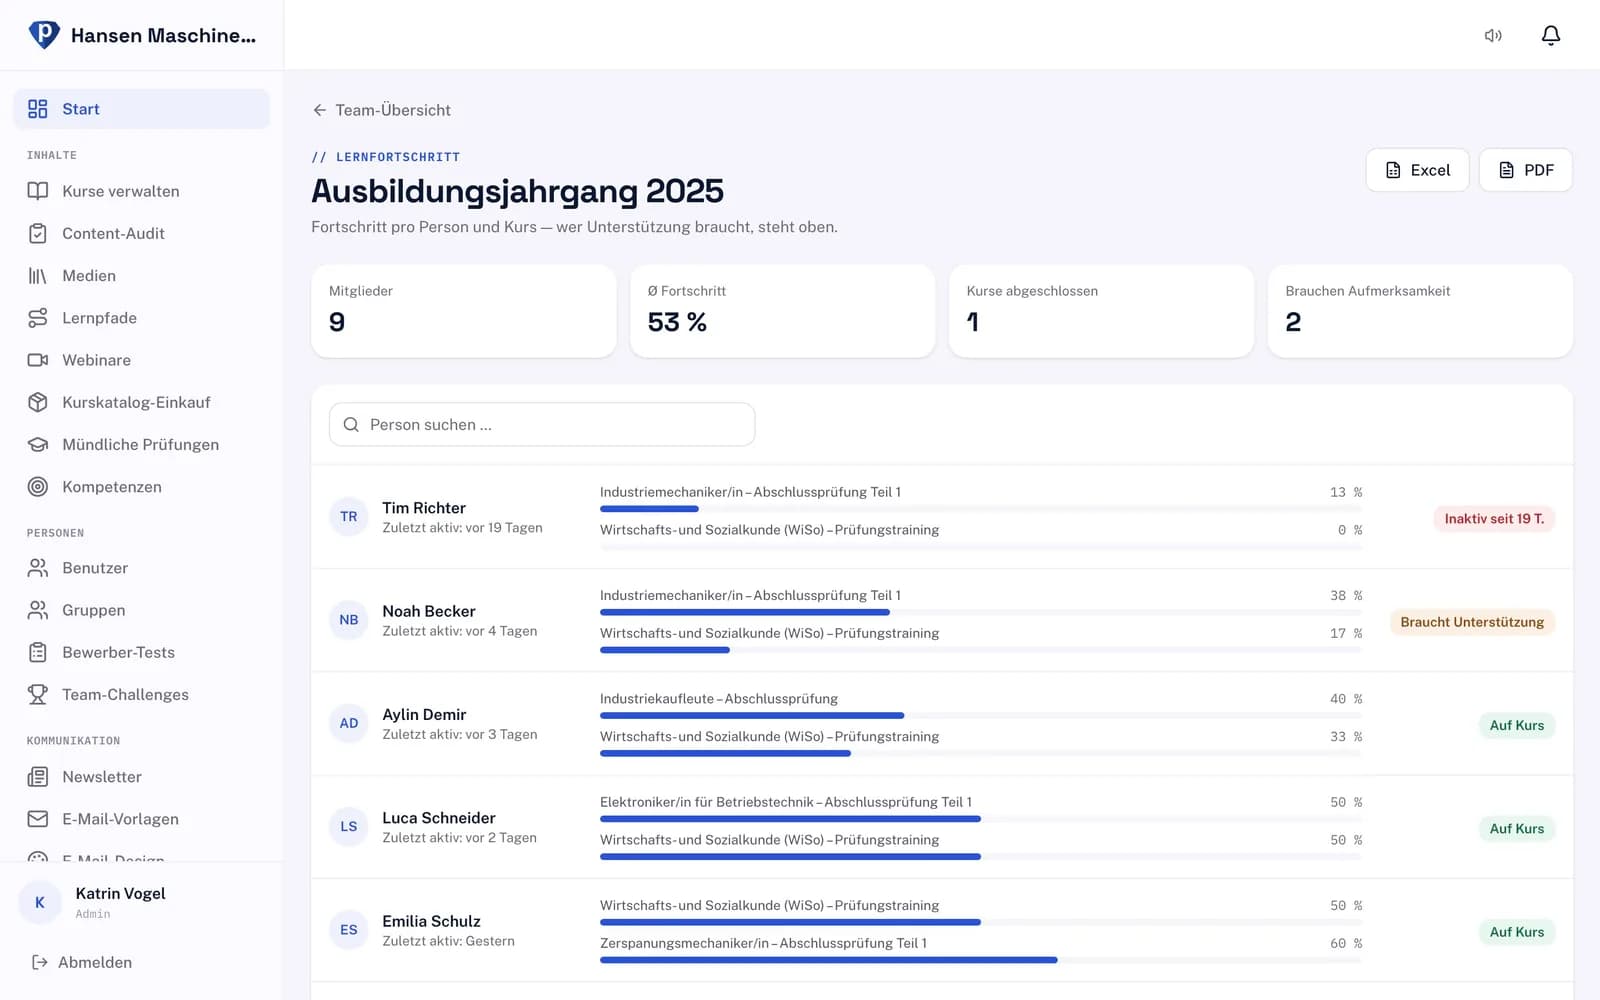Click the Hansen Maschine logo icon
This screenshot has width=1600, height=1000.
[x=44, y=35]
